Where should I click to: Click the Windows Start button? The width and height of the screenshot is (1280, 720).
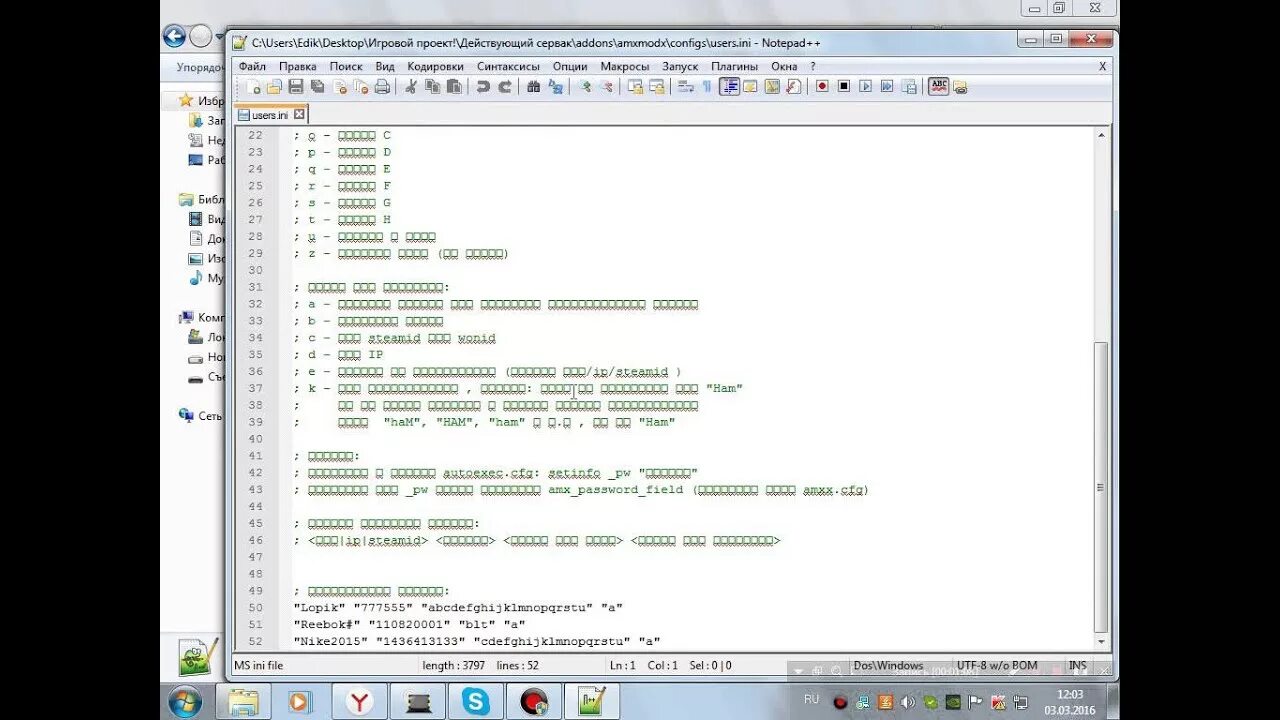tap(186, 702)
